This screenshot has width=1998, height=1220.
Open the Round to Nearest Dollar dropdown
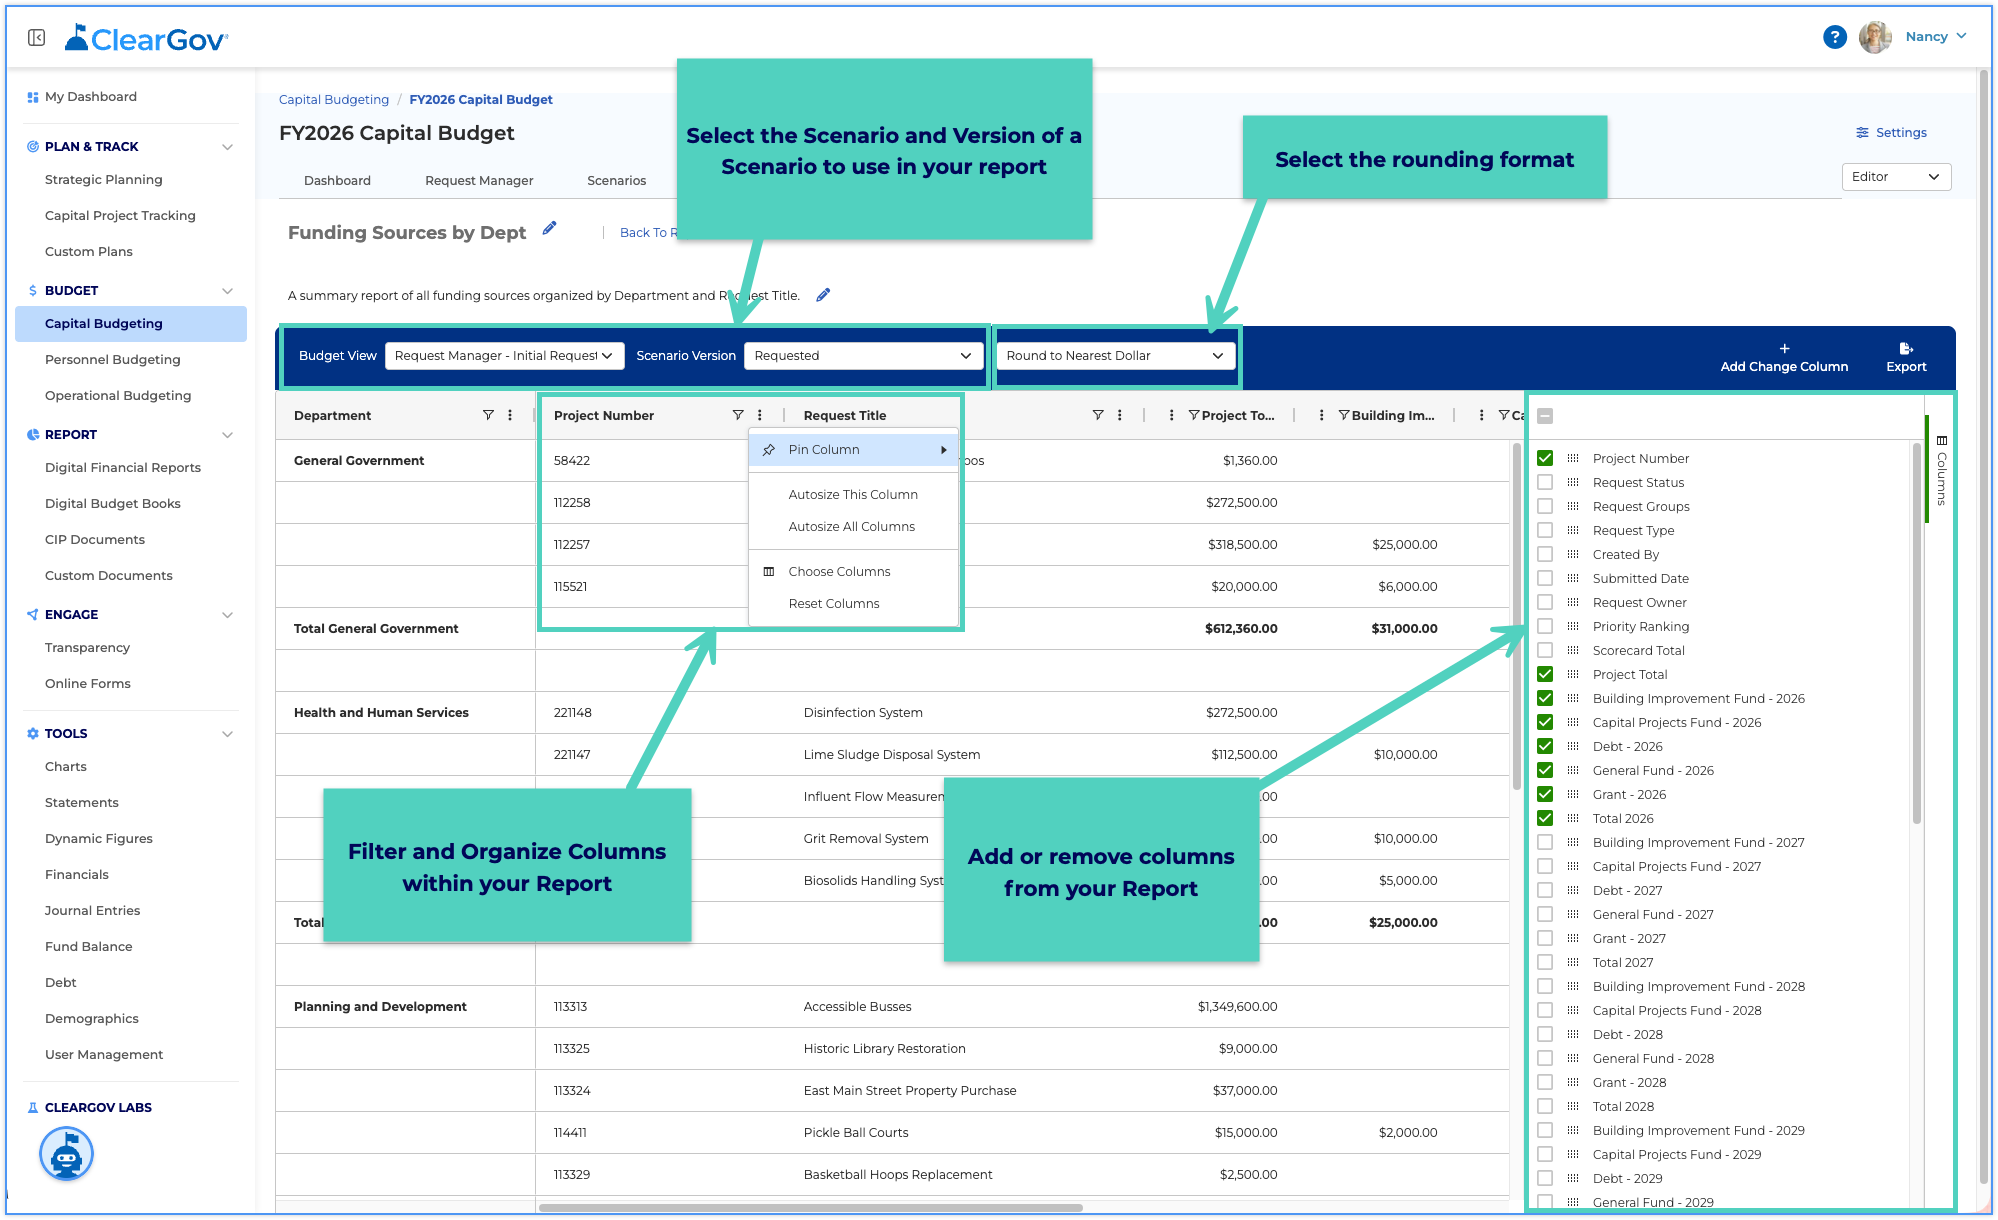click(1115, 356)
